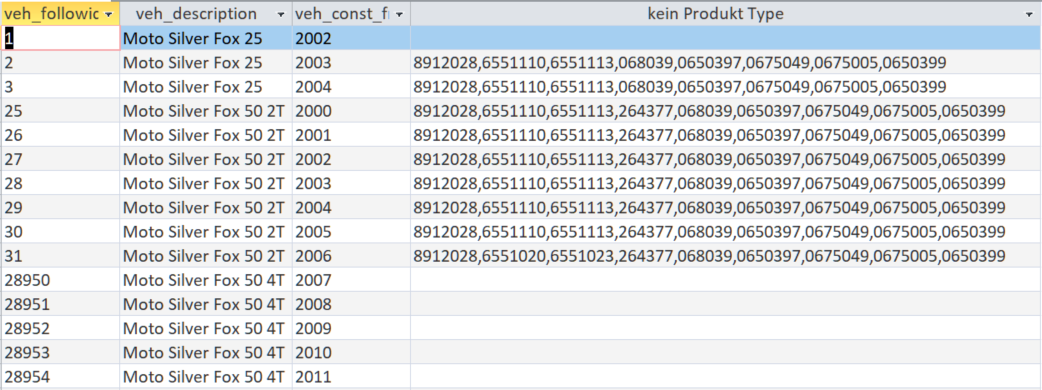Click empty kein Produkt Type cell in row 1
This screenshot has height=390, width=1042.
pyautogui.click(x=726, y=39)
